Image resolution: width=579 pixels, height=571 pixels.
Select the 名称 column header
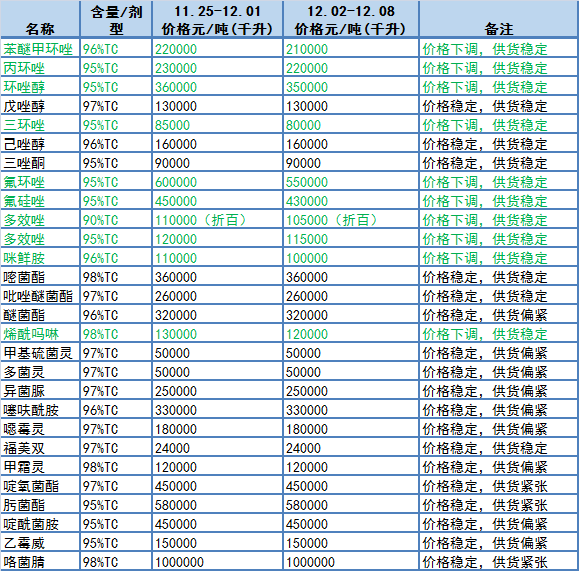[40, 19]
